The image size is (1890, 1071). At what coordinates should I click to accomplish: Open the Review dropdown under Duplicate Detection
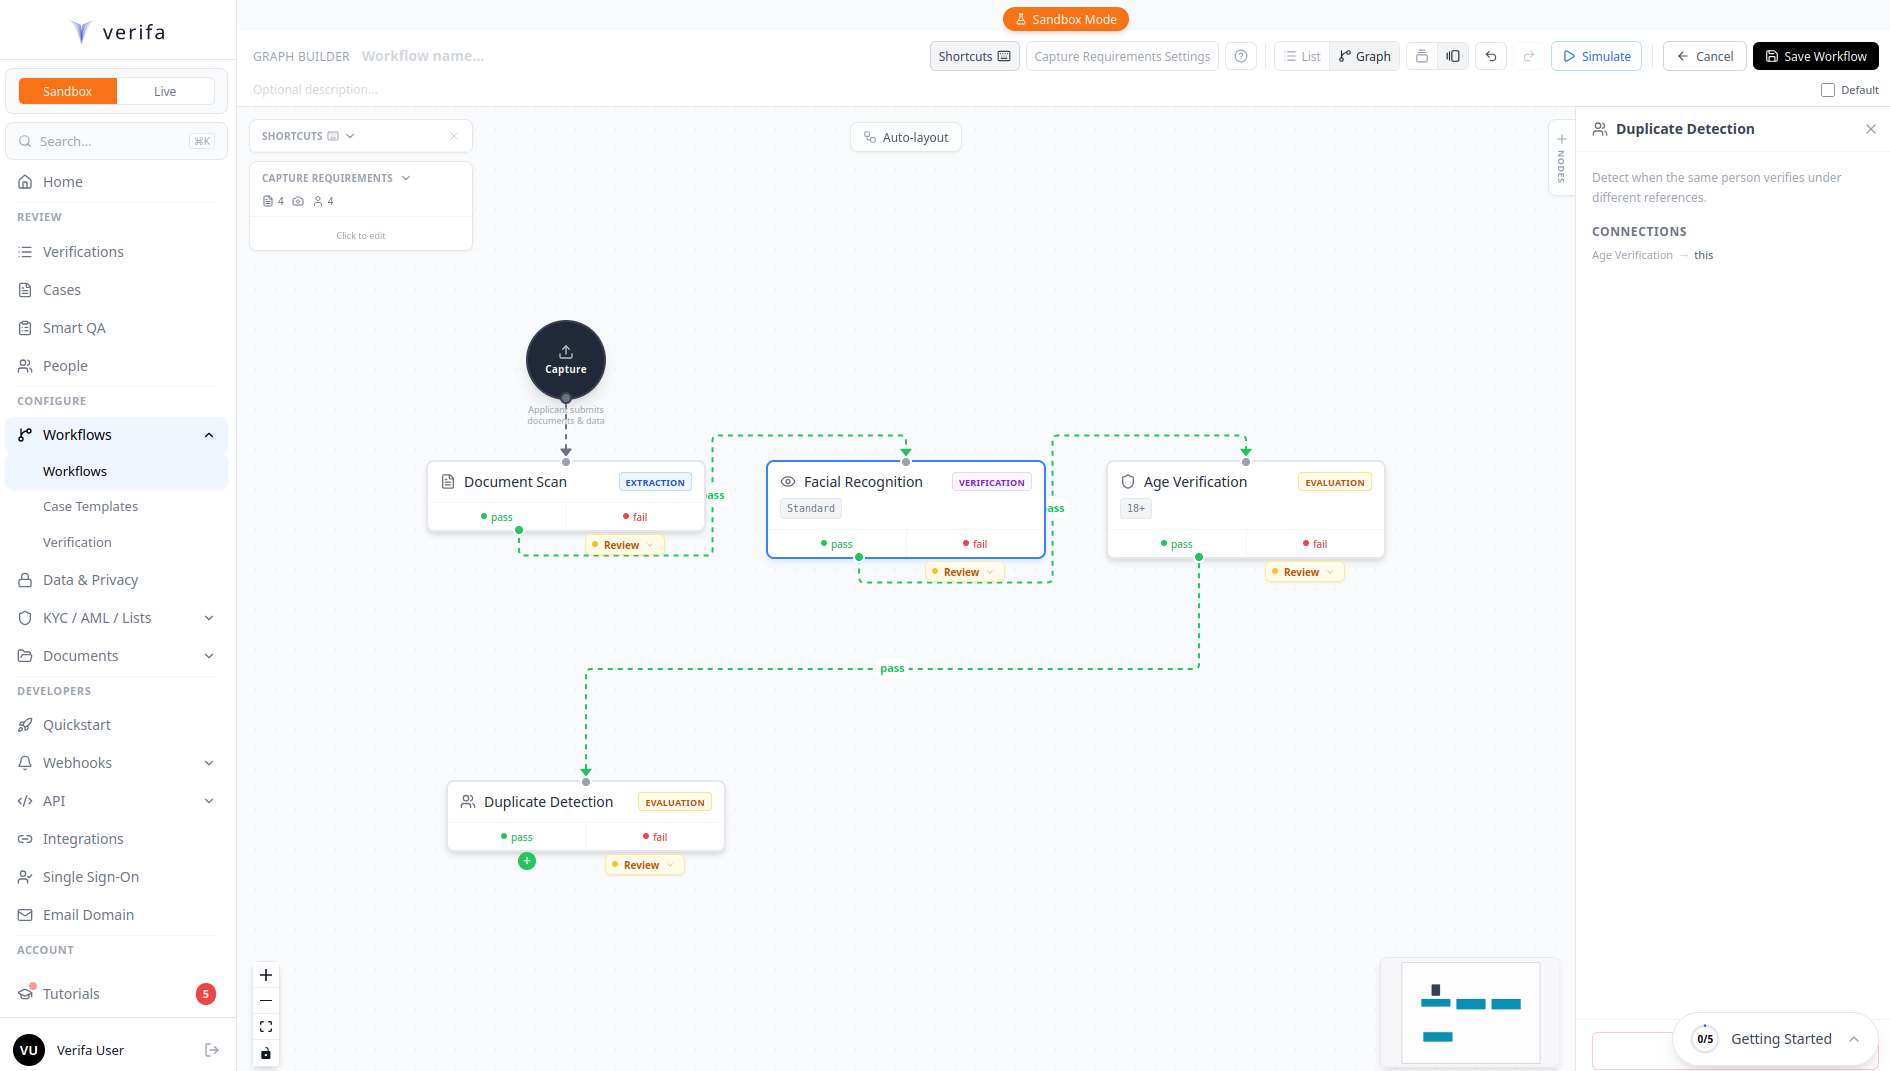click(643, 864)
